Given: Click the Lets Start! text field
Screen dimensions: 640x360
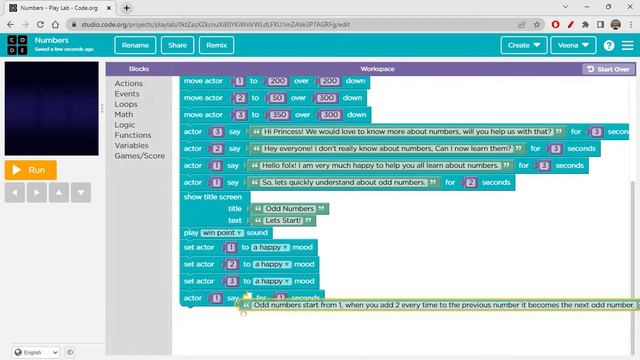Looking at the screenshot, I should tap(283, 220).
